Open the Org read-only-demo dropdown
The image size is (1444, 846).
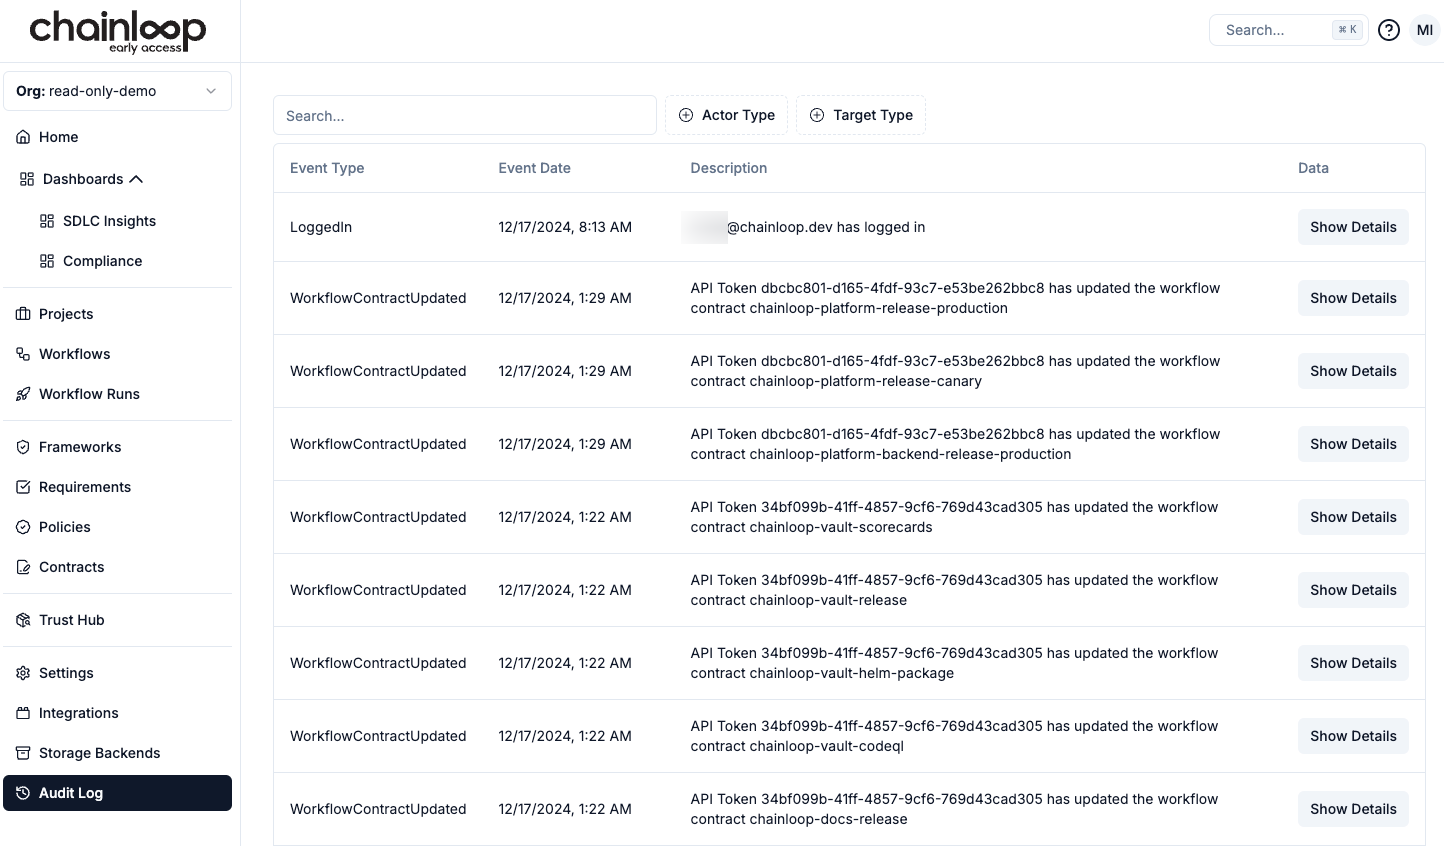click(x=117, y=91)
